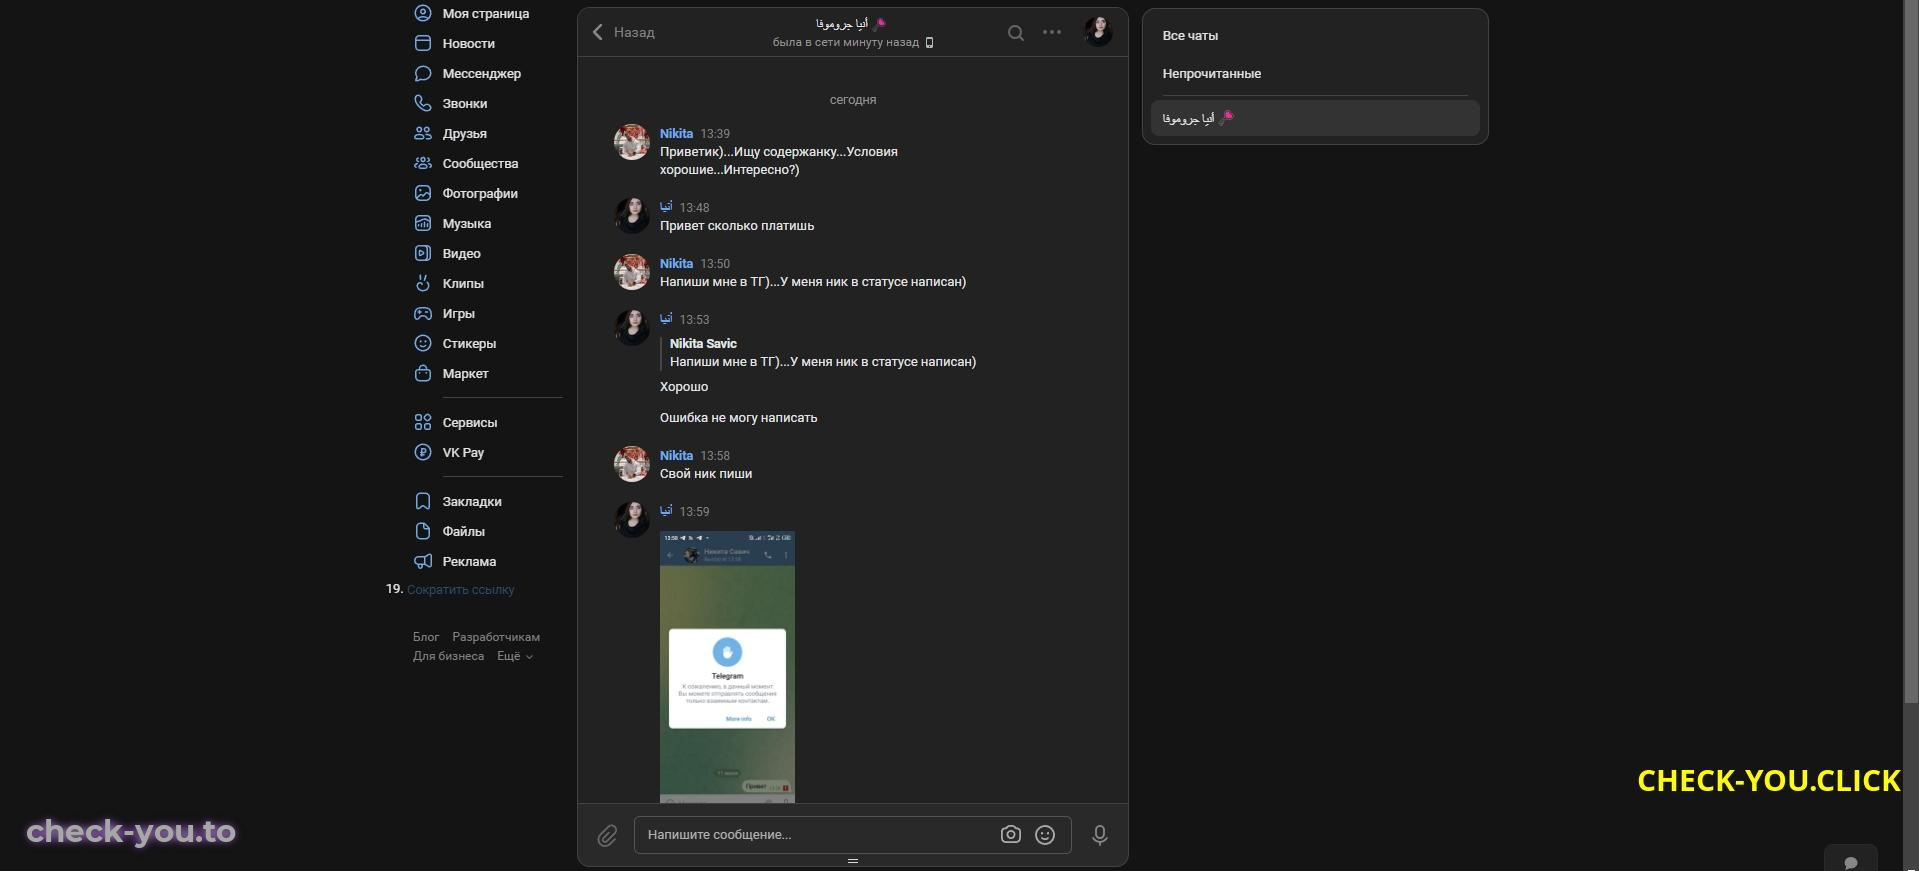Open Новости in sidebar
The image size is (1919, 871).
469,43
